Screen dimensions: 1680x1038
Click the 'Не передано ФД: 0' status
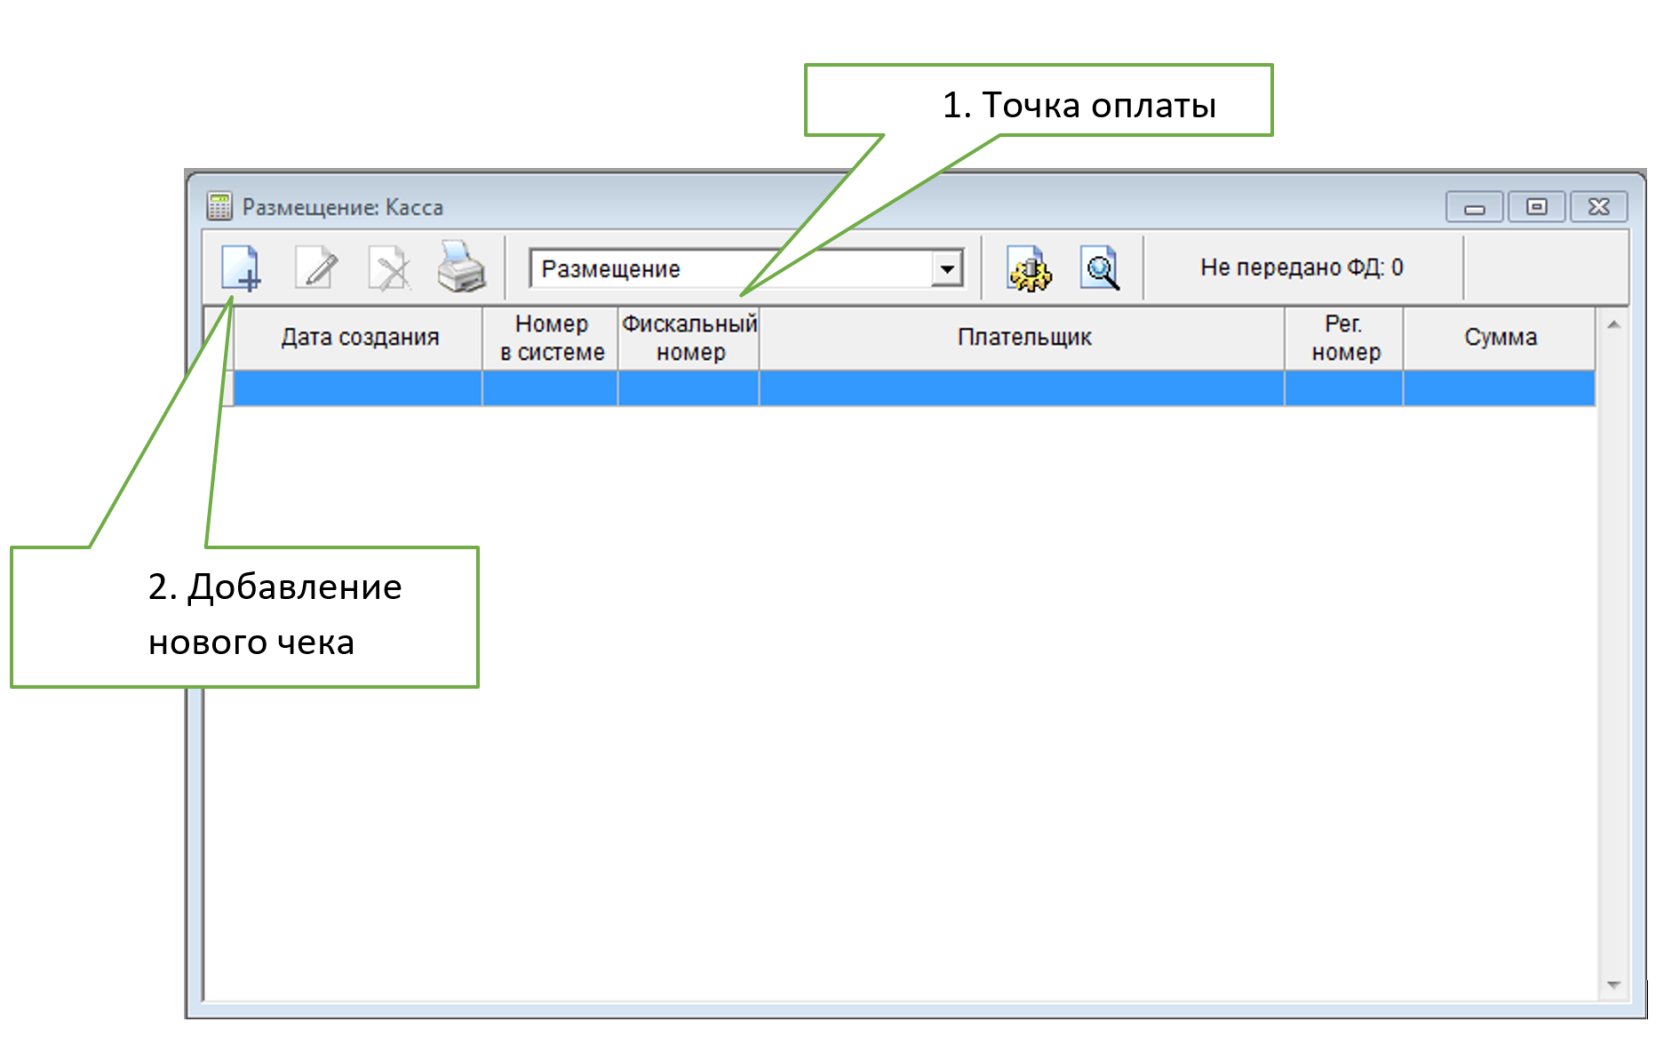(x=1300, y=267)
